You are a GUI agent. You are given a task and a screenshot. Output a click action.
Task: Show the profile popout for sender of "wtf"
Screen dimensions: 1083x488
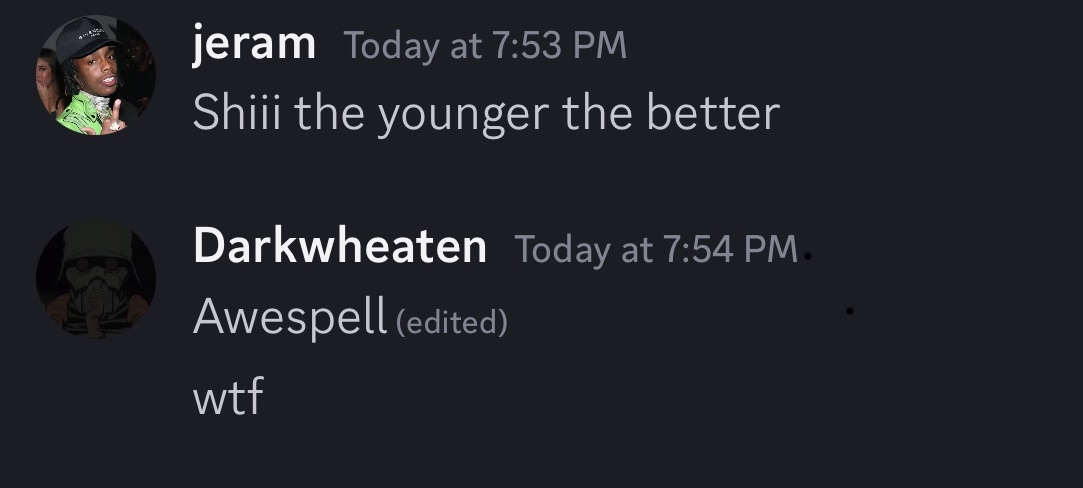(340, 247)
